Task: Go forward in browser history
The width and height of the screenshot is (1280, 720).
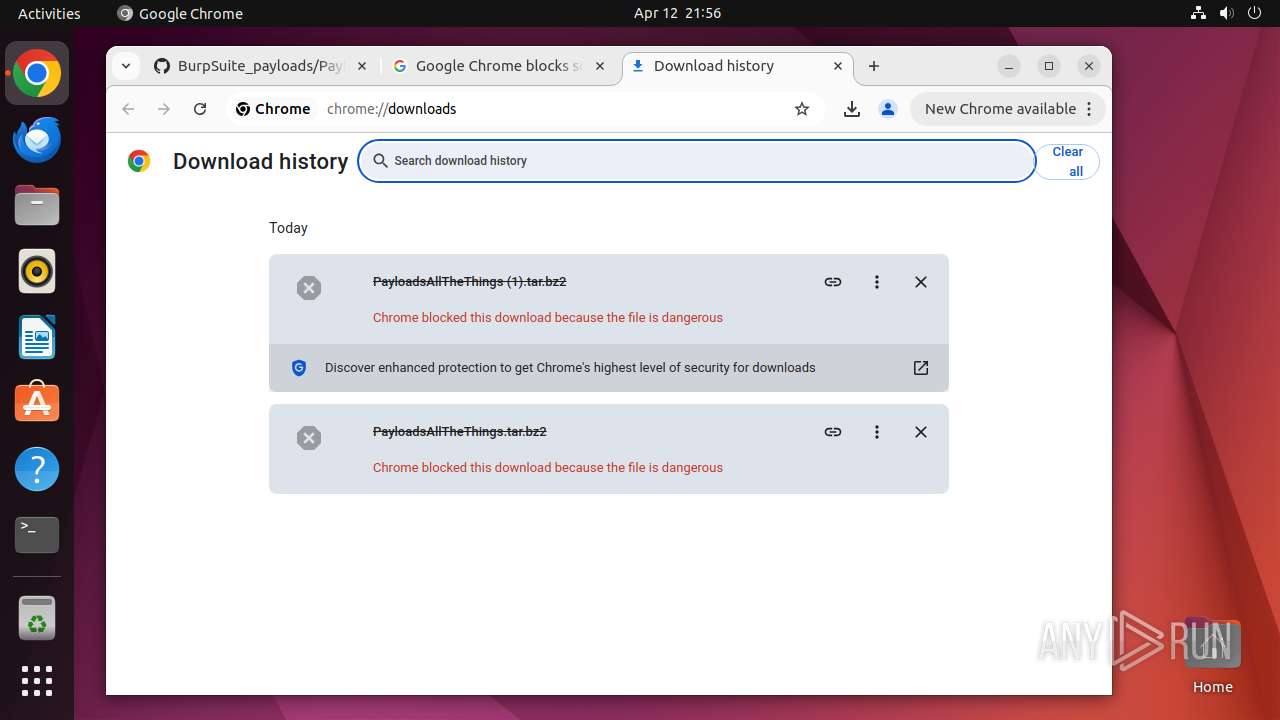Action: coord(164,109)
